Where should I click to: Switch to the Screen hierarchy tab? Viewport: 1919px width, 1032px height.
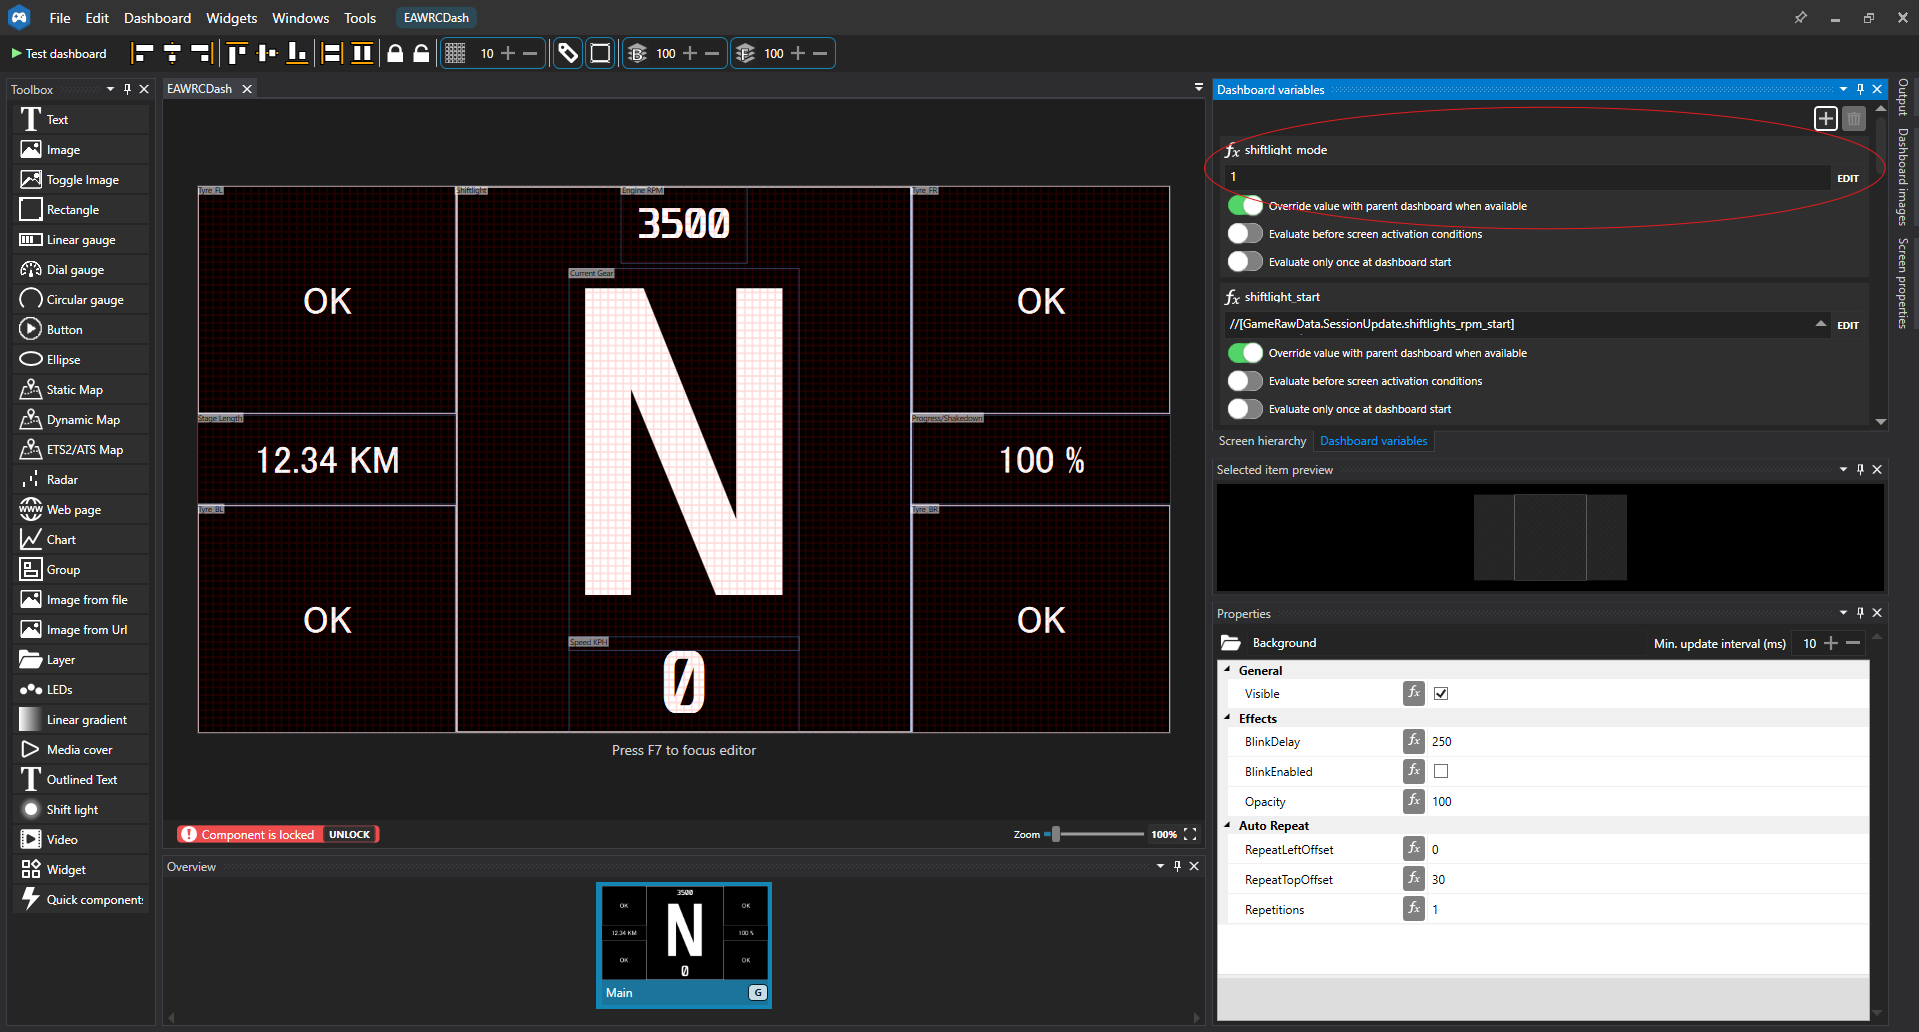pyautogui.click(x=1262, y=441)
